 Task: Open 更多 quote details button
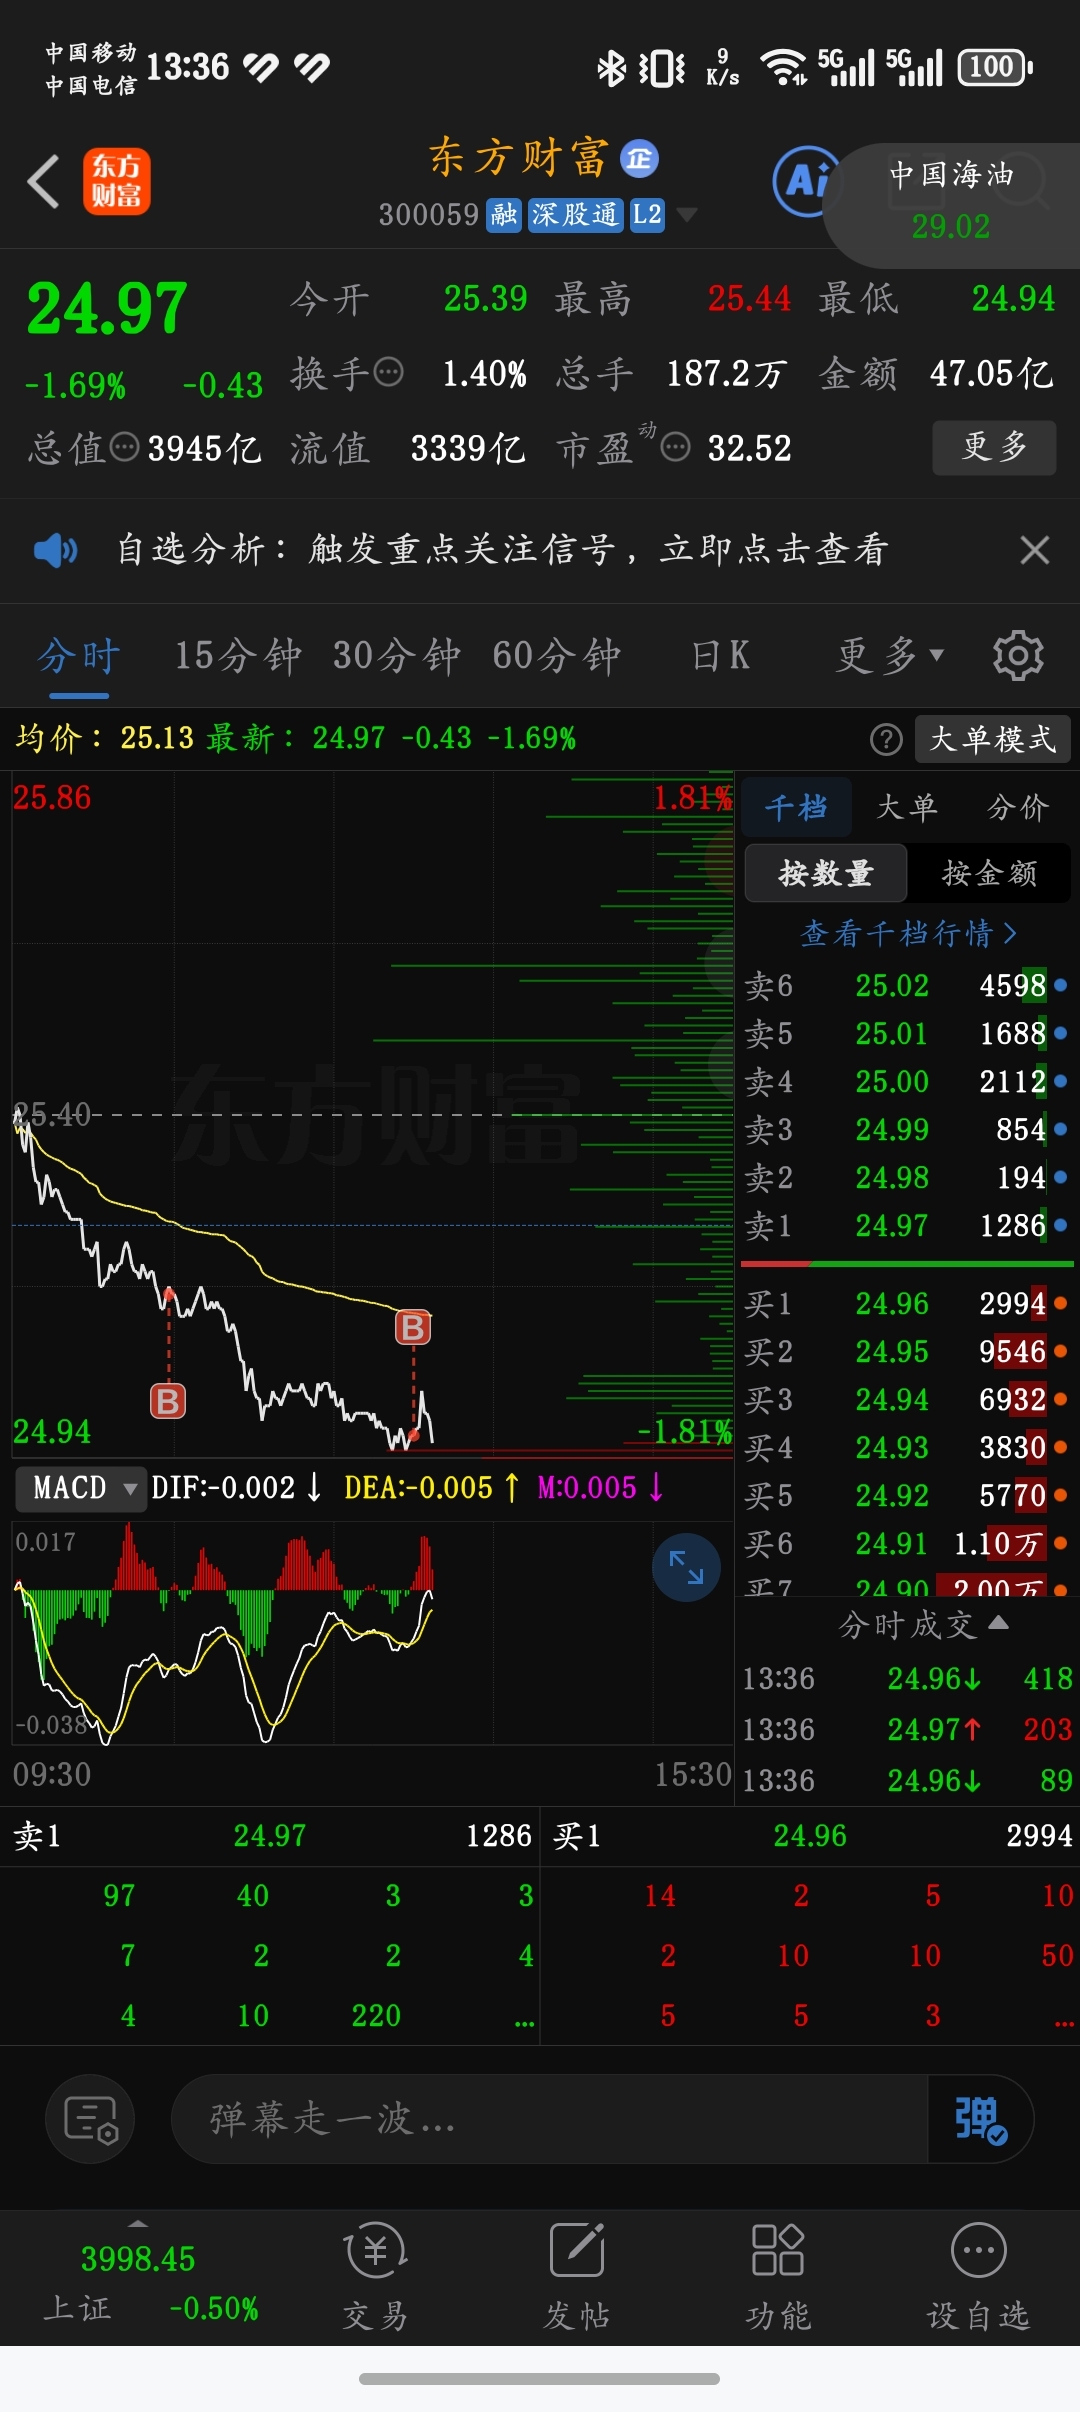pos(994,447)
